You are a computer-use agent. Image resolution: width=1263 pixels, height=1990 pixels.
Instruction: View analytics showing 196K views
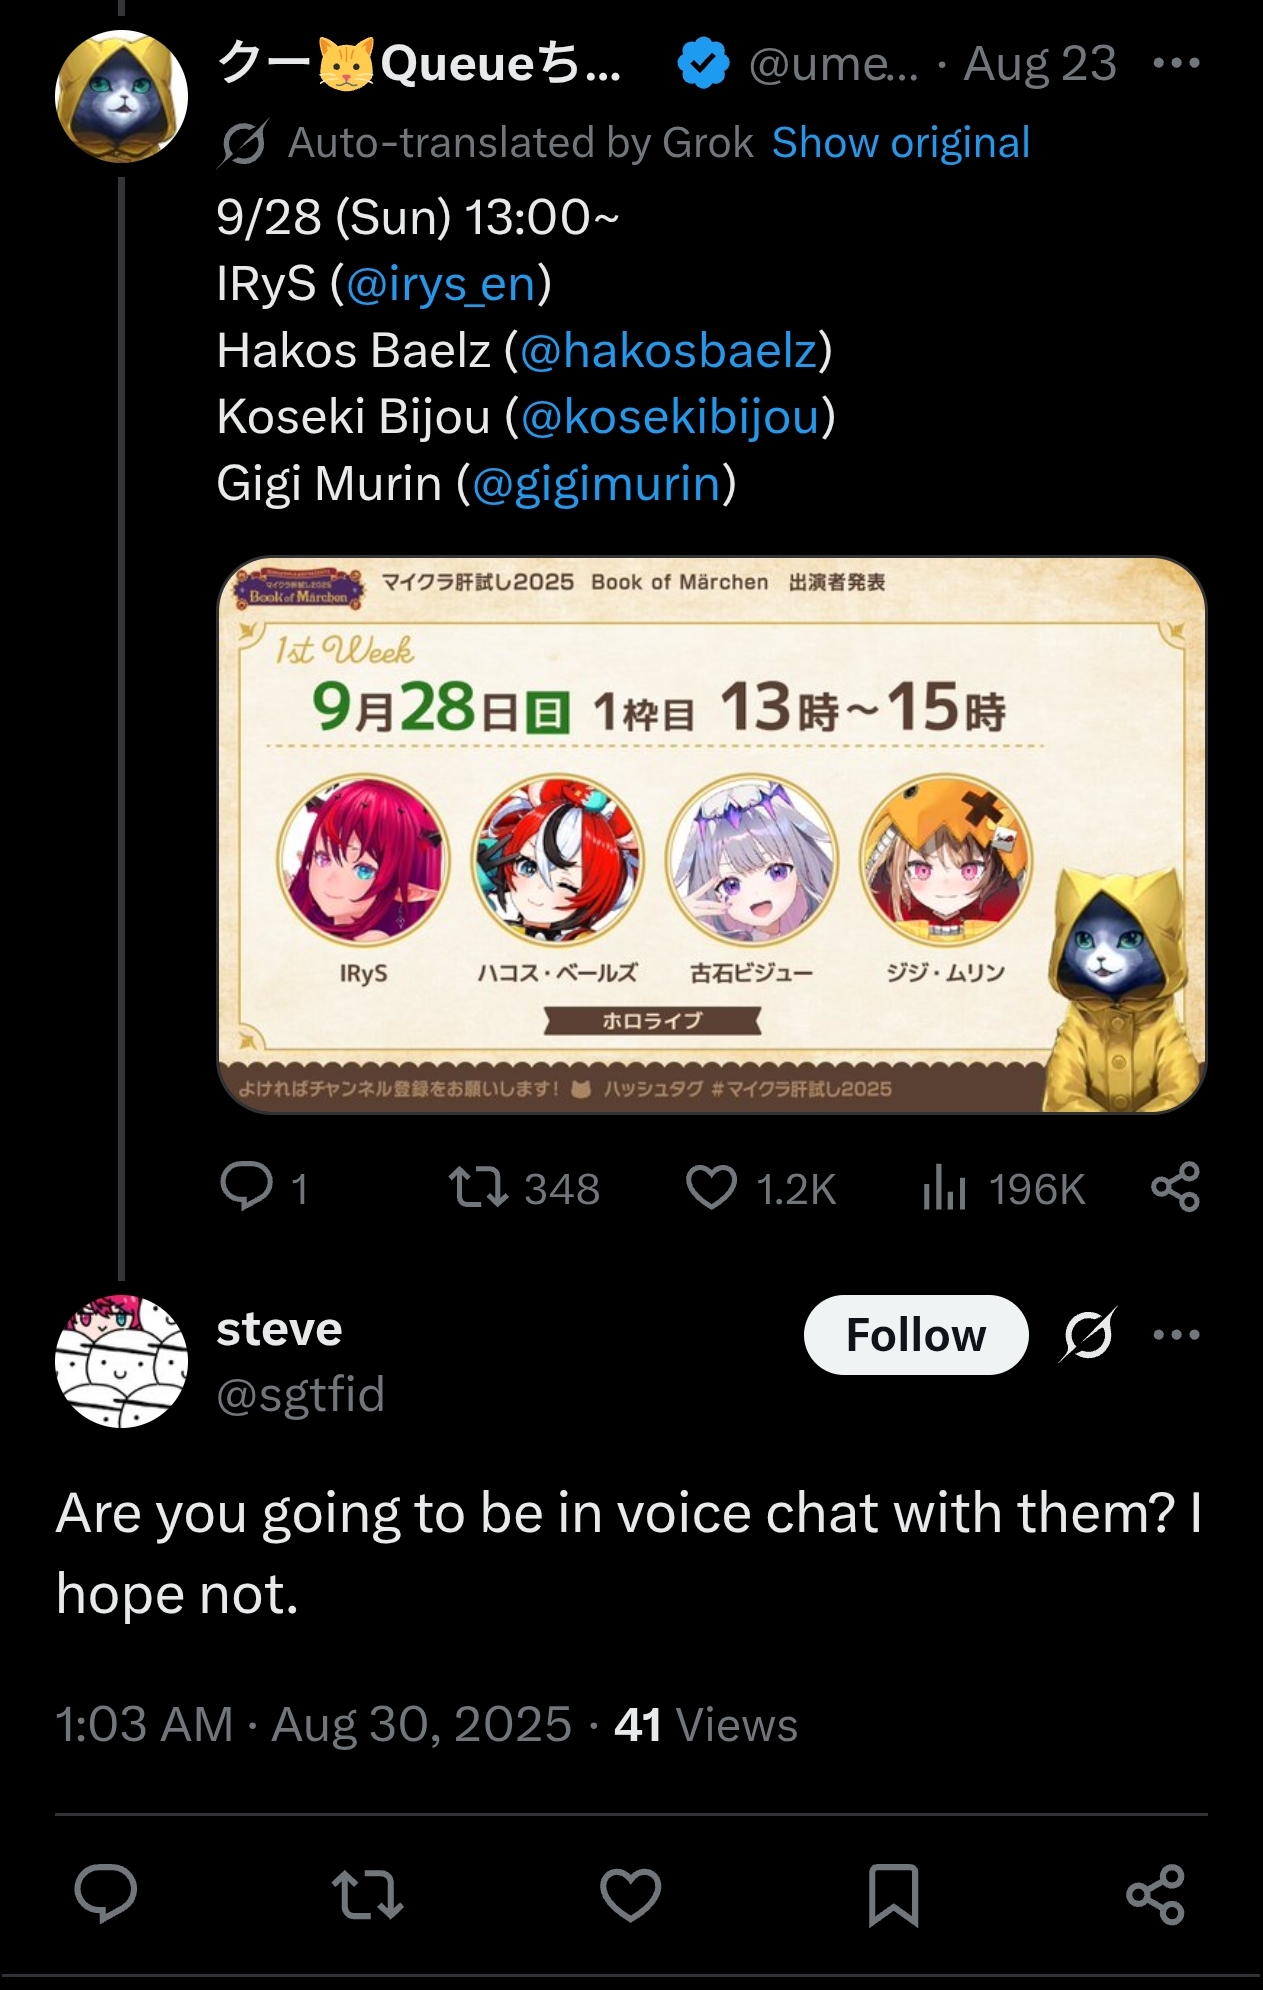pos(944,1188)
